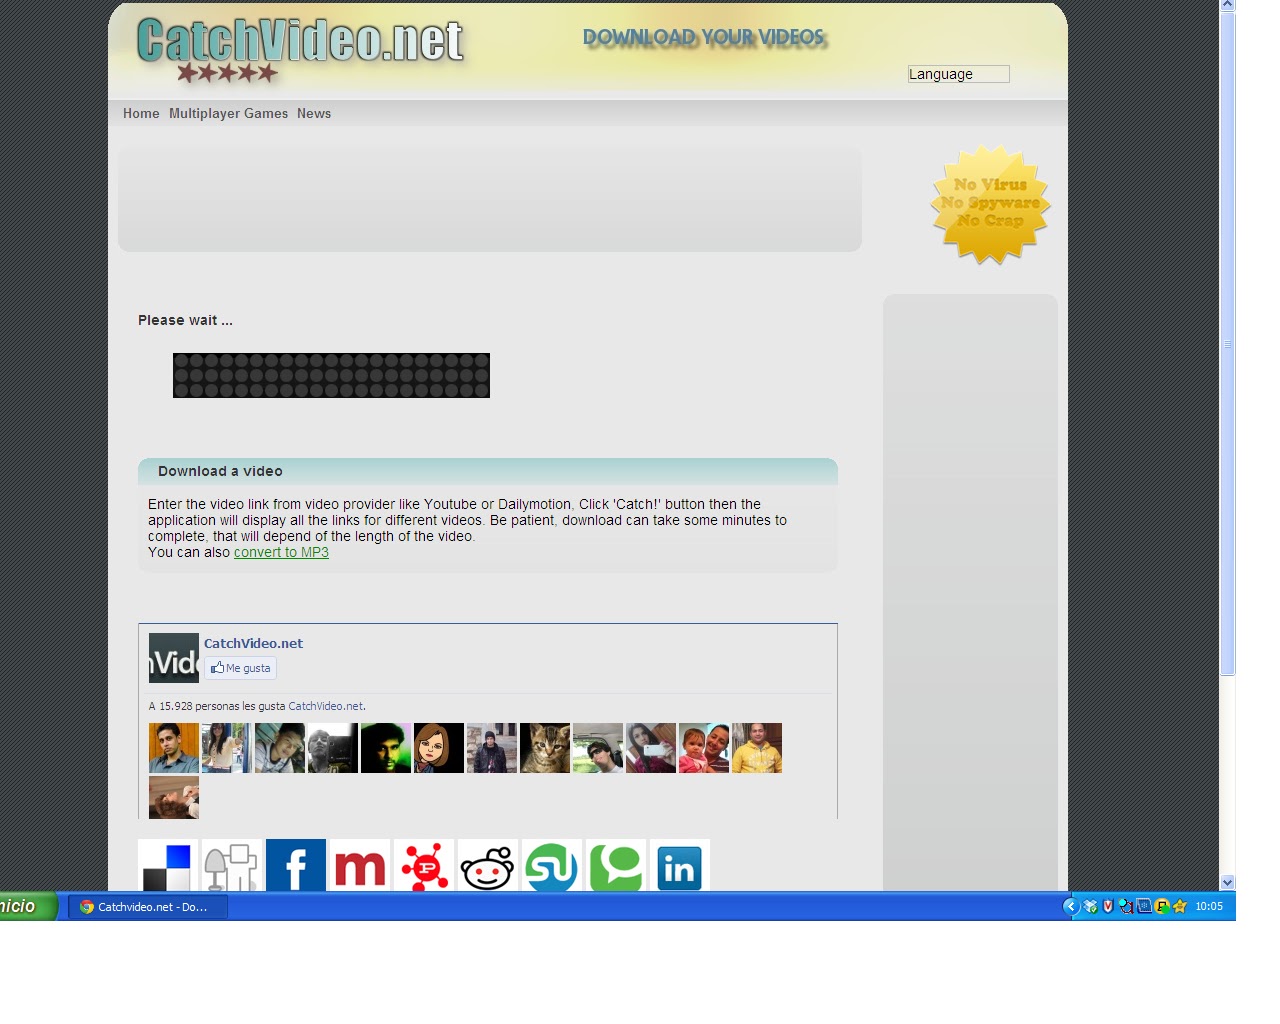Click the baby and man avatar thumbnail
This screenshot has width=1280, height=1024.
(x=704, y=748)
